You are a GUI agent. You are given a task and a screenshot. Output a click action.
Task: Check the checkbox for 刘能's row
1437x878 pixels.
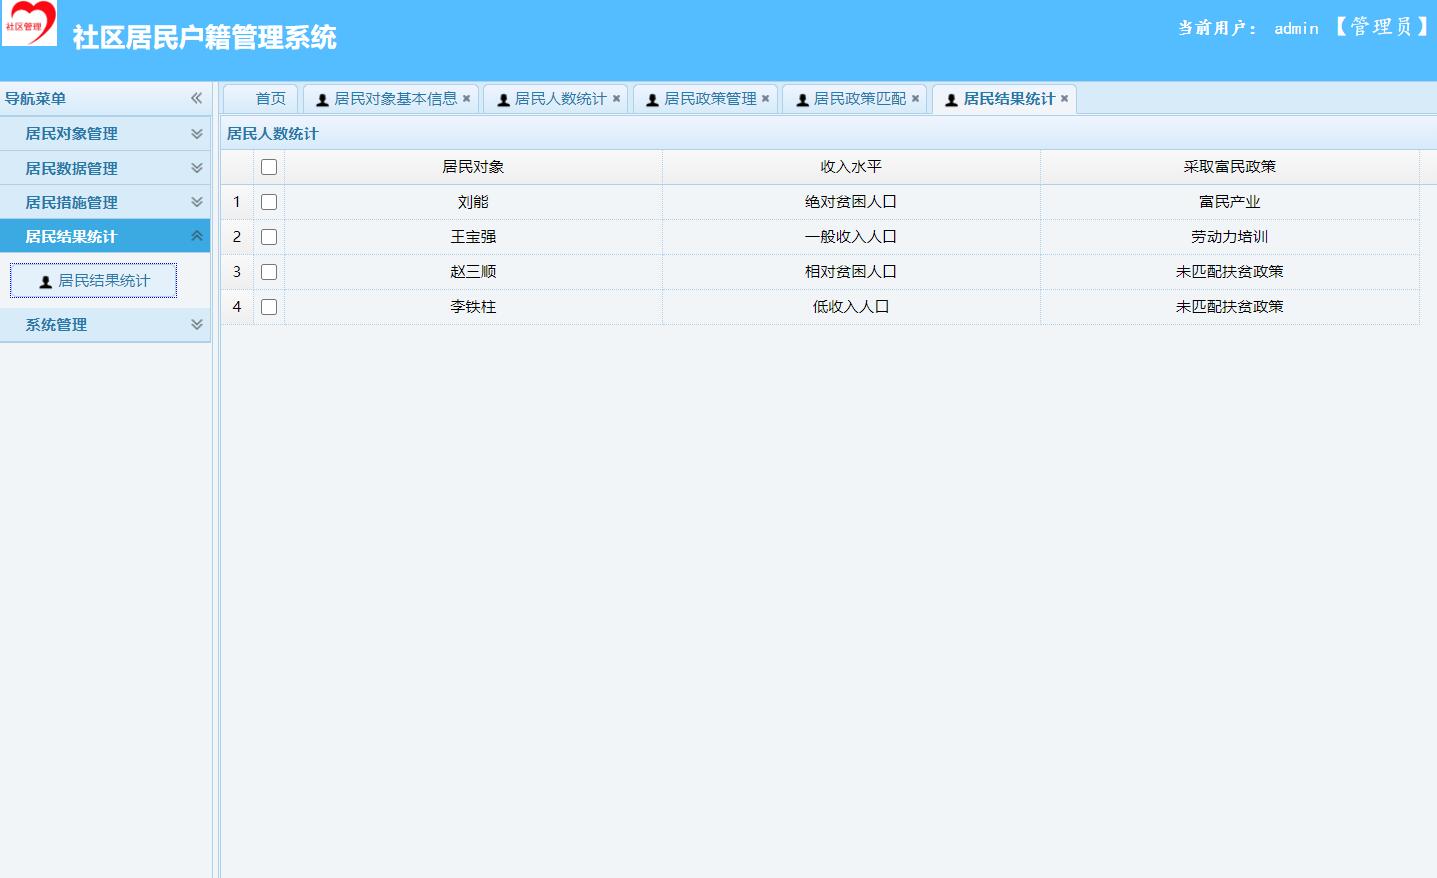[268, 201]
